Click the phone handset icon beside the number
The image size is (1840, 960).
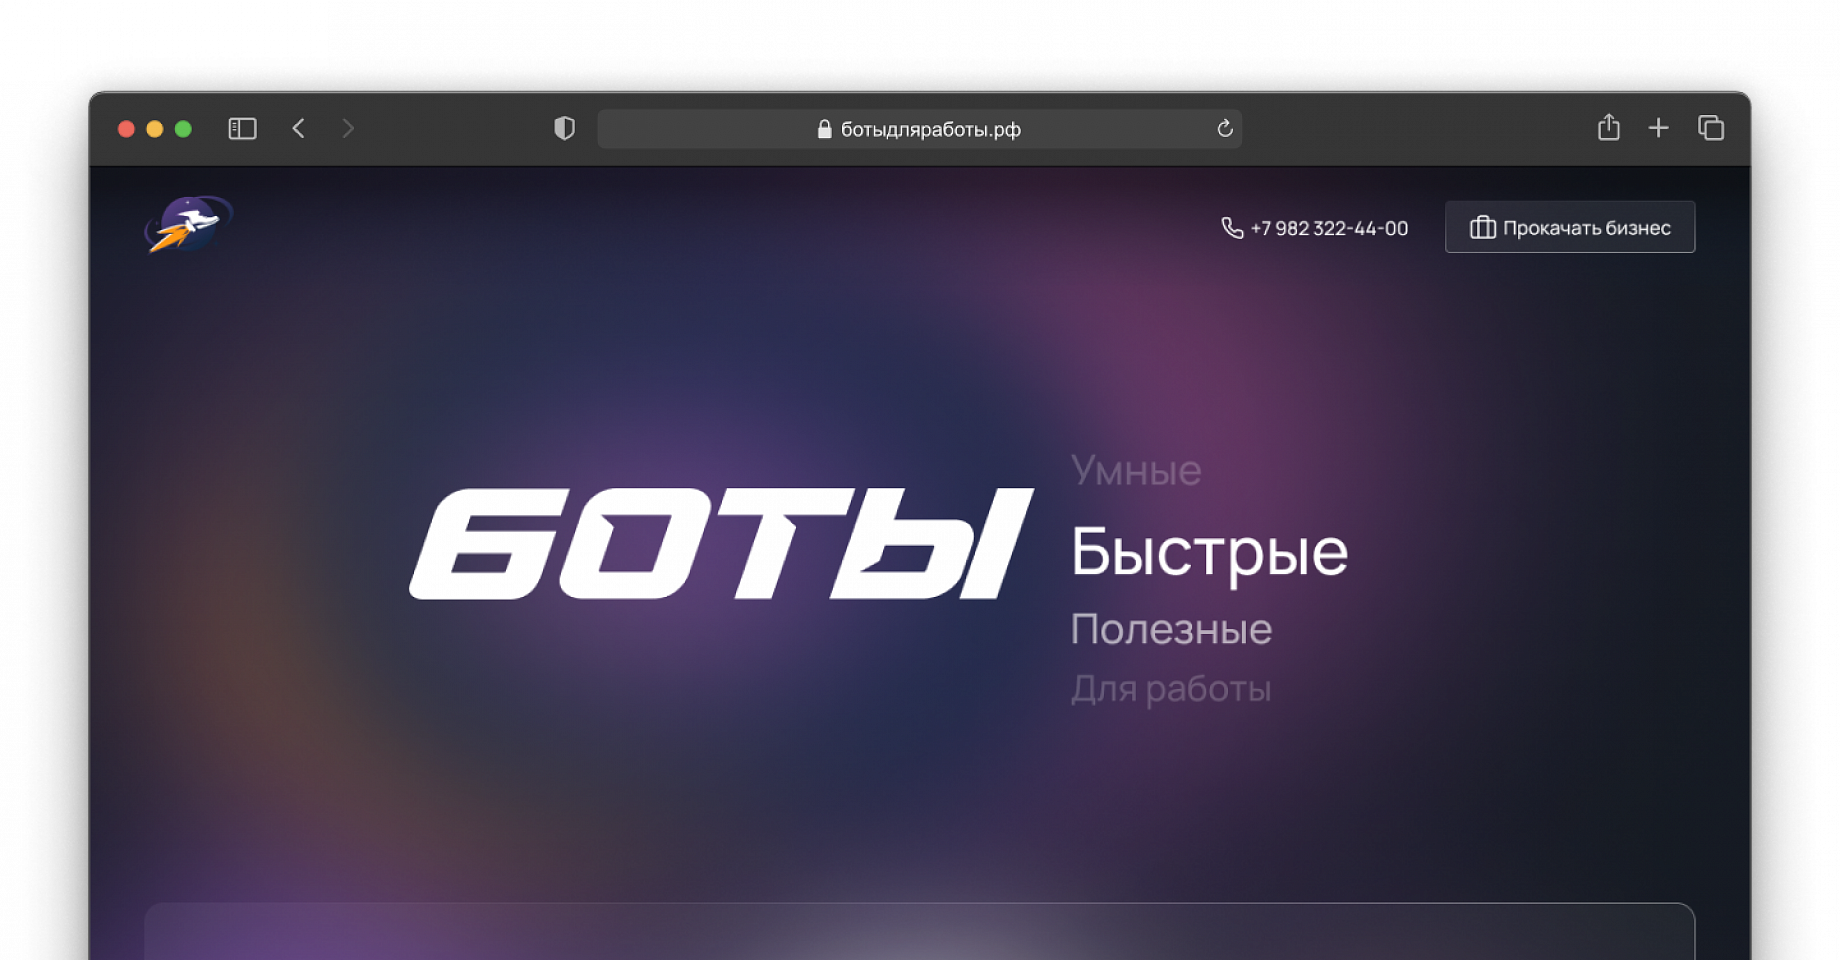1232,228
